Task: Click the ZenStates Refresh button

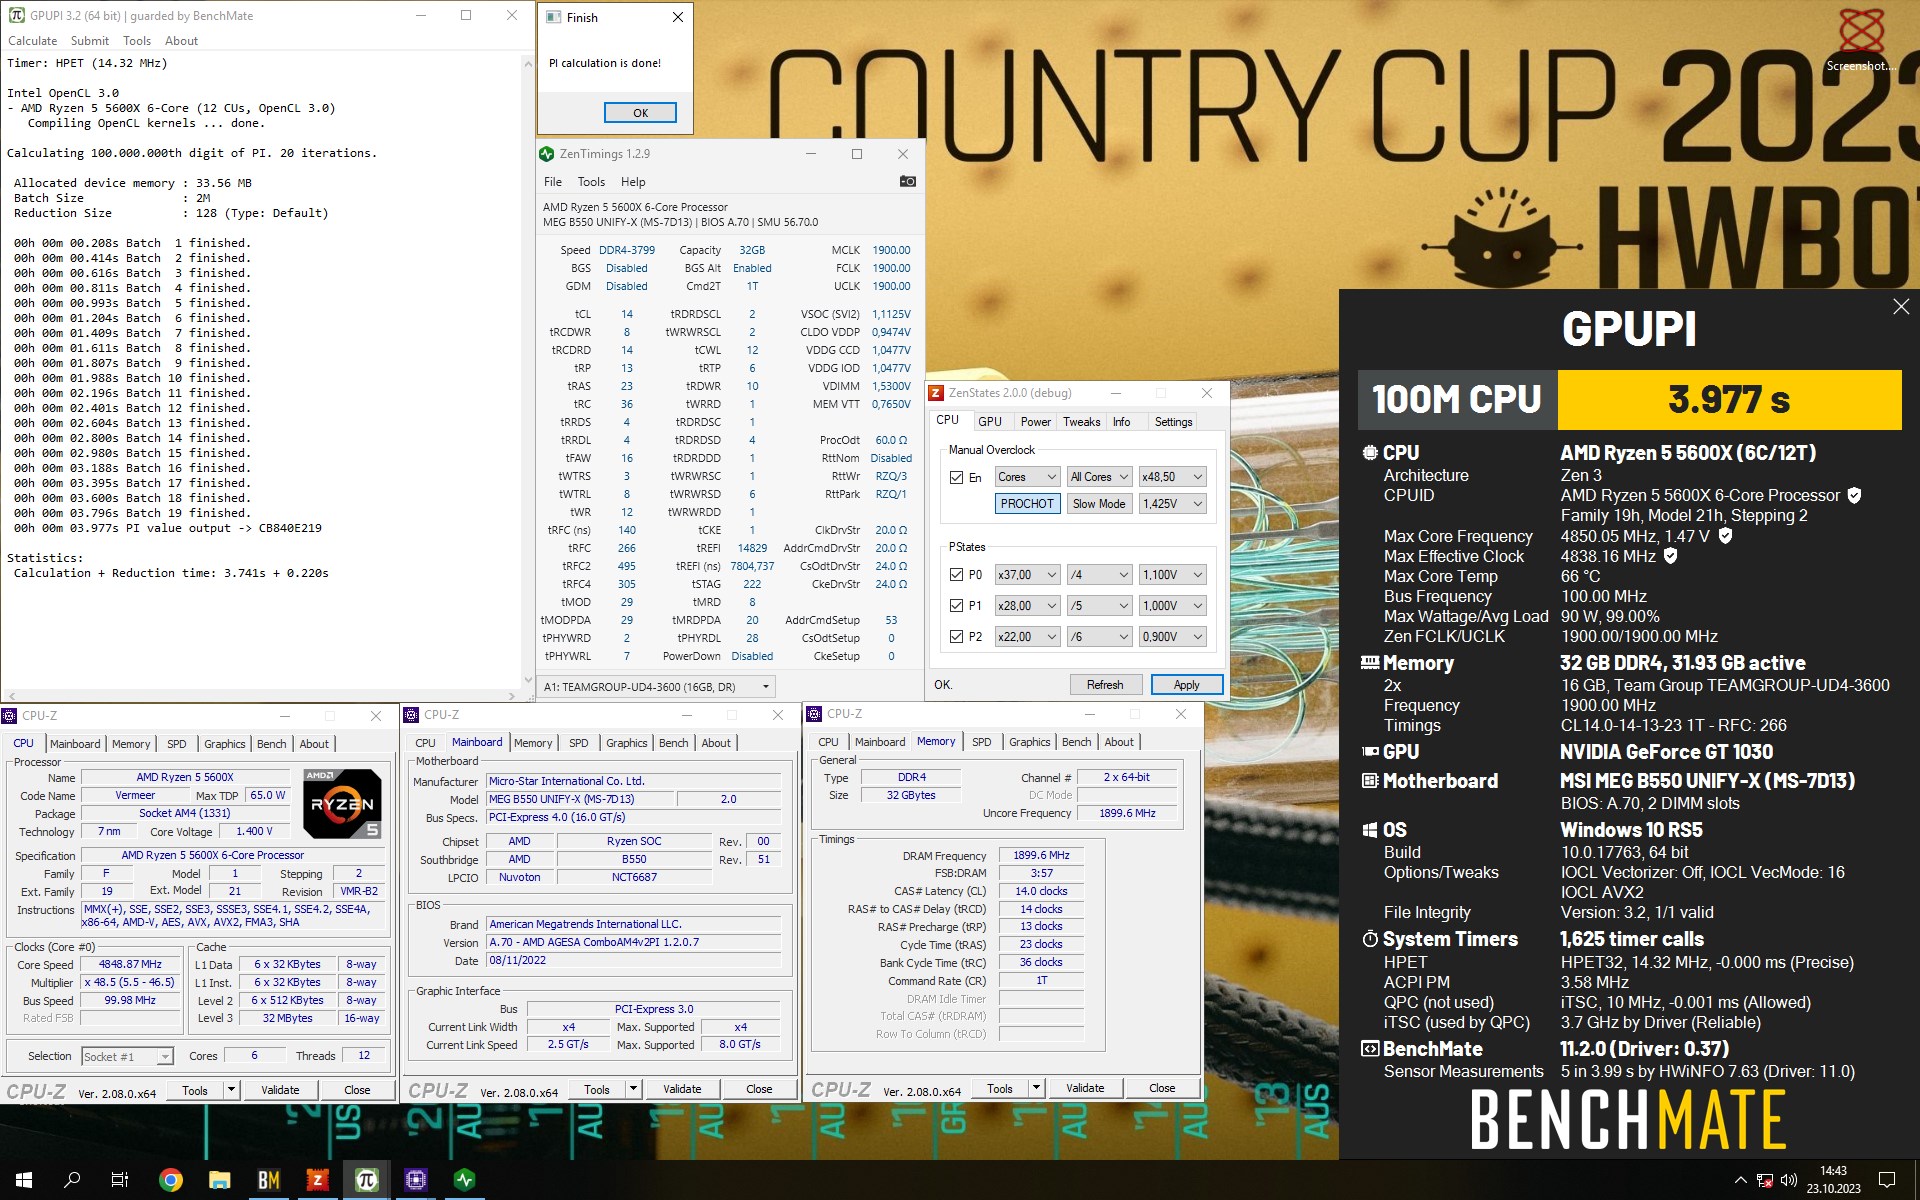Action: [x=1104, y=685]
